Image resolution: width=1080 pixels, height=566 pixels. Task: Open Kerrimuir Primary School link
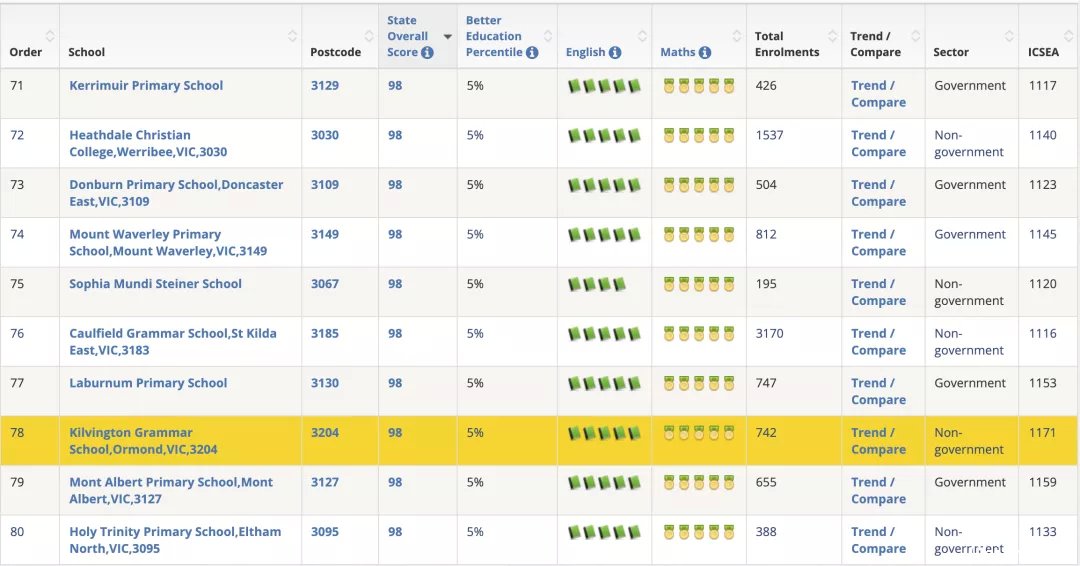point(146,85)
